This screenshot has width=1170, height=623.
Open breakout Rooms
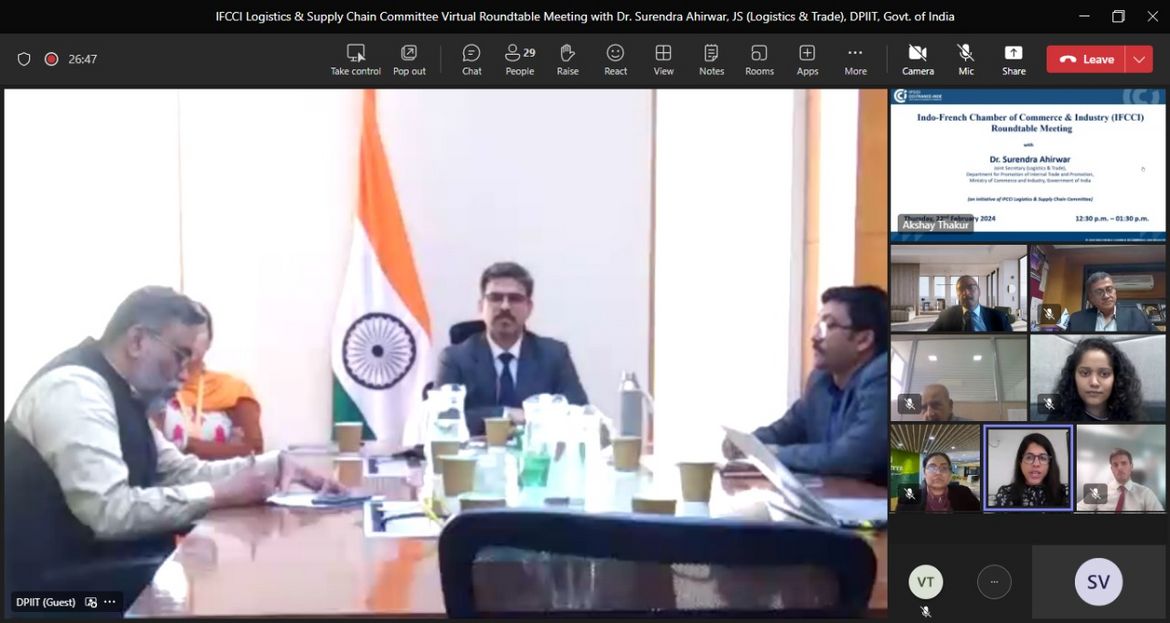click(759, 59)
